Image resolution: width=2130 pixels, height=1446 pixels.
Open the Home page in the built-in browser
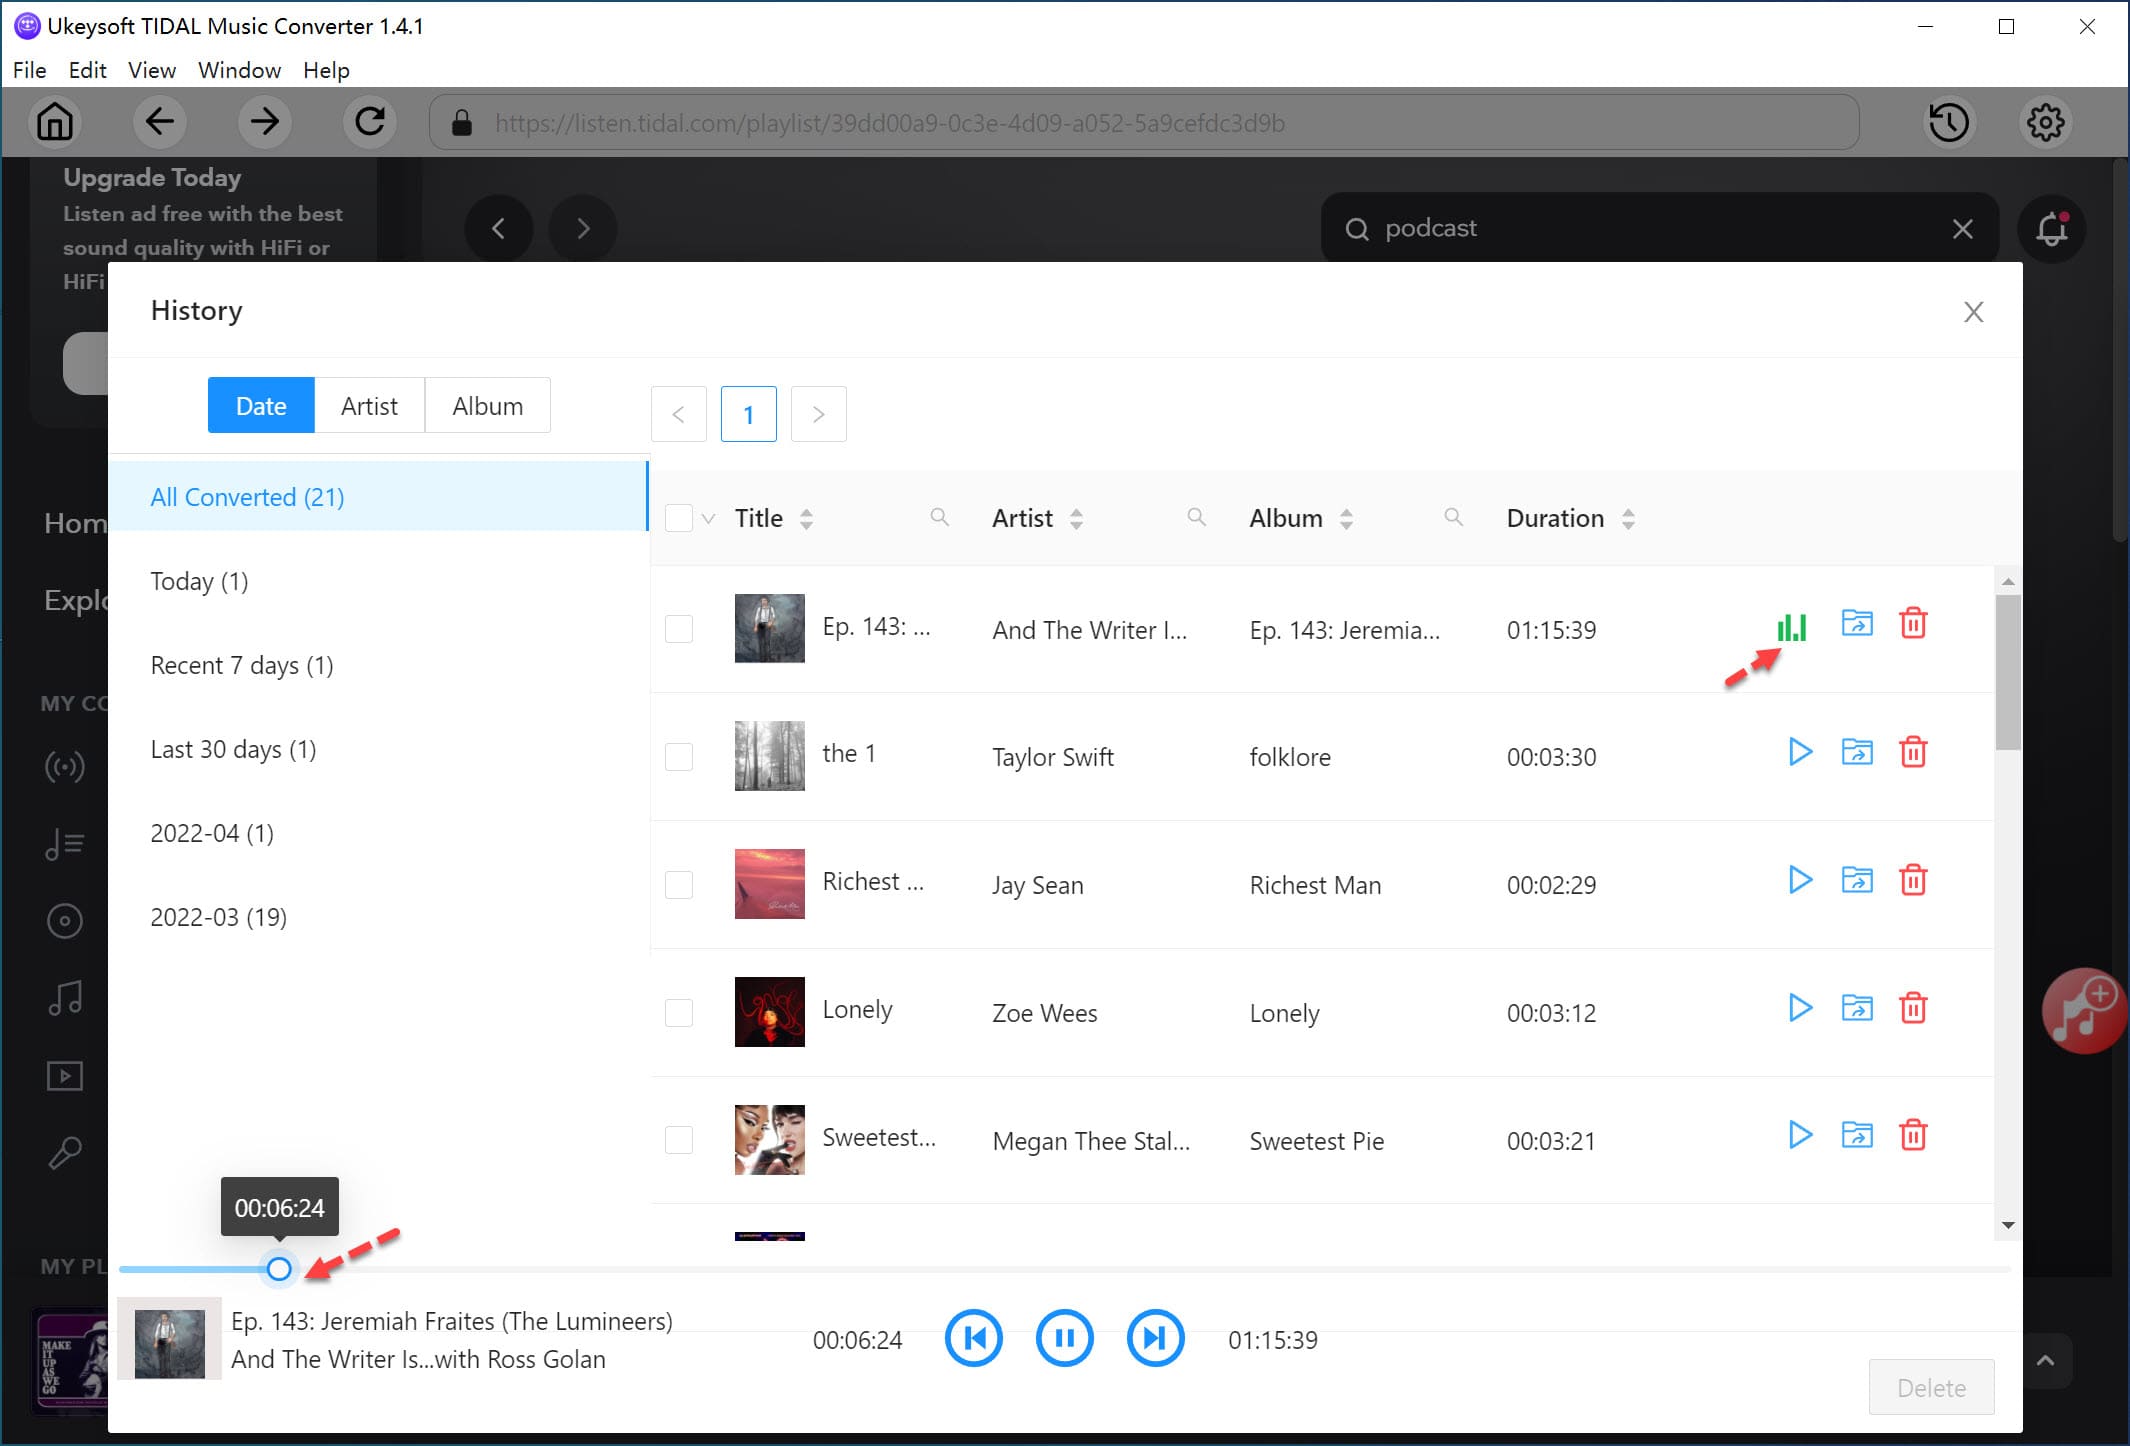(x=55, y=122)
